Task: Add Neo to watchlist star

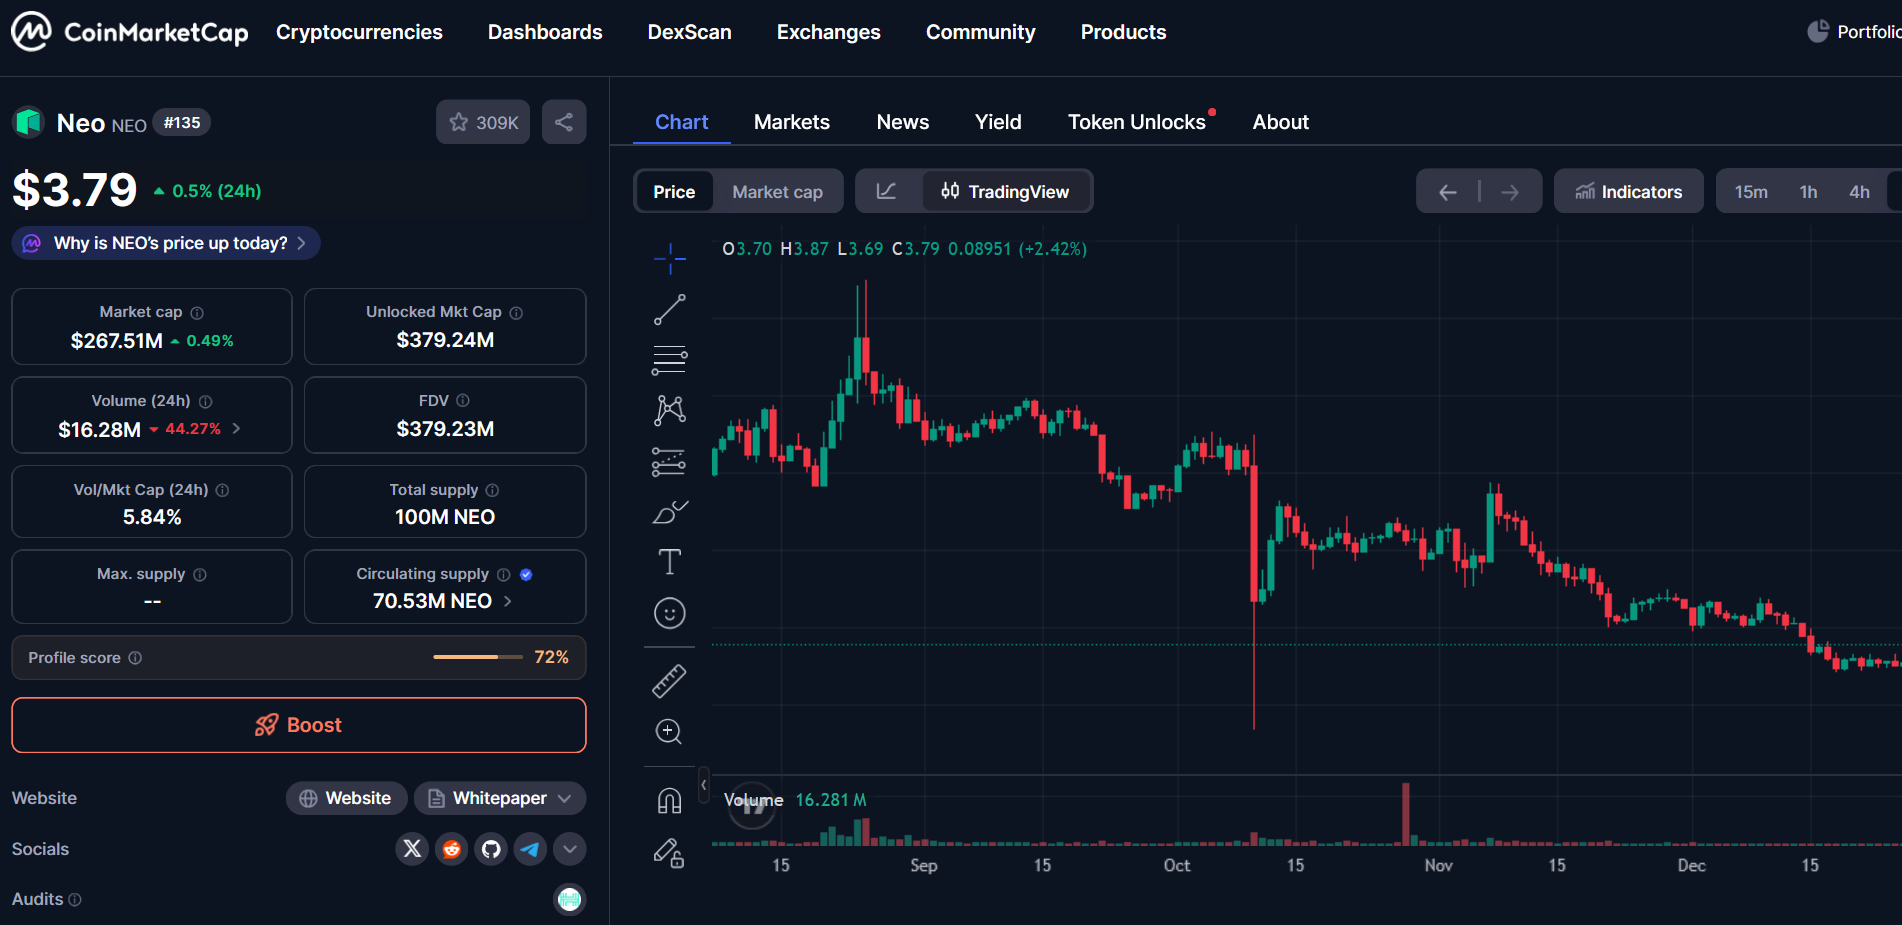Action: (x=483, y=122)
